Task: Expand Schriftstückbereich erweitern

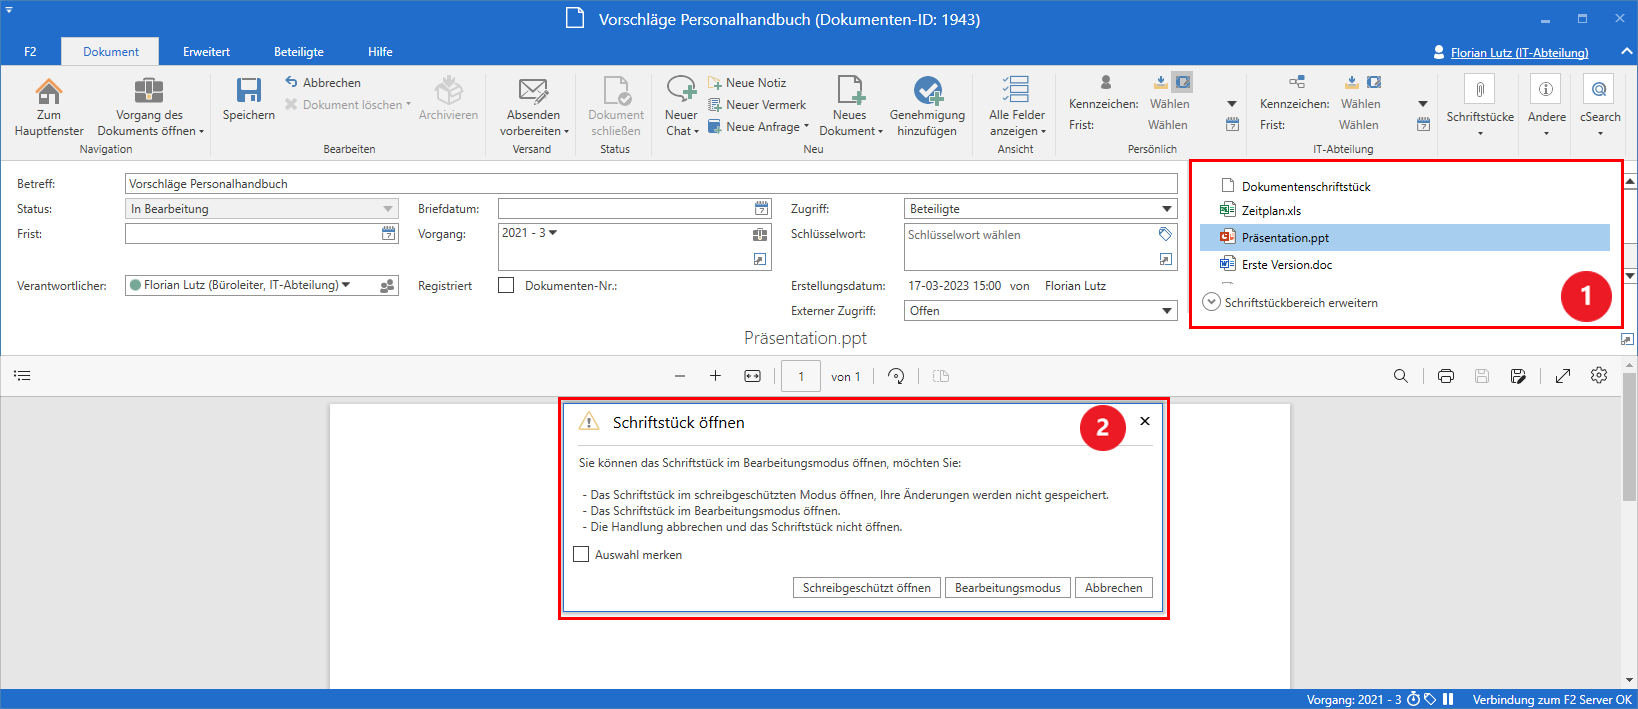Action: (1211, 302)
